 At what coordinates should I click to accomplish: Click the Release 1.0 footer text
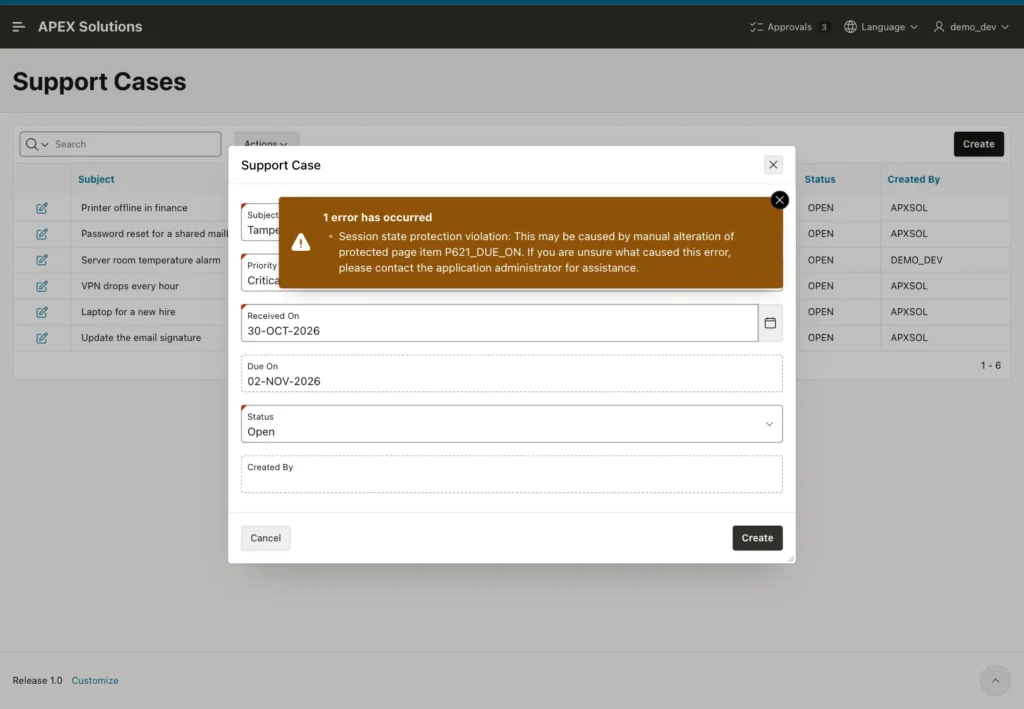(37, 680)
